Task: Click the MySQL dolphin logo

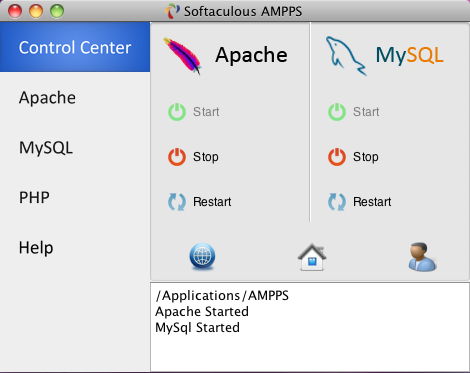Action: click(346, 56)
